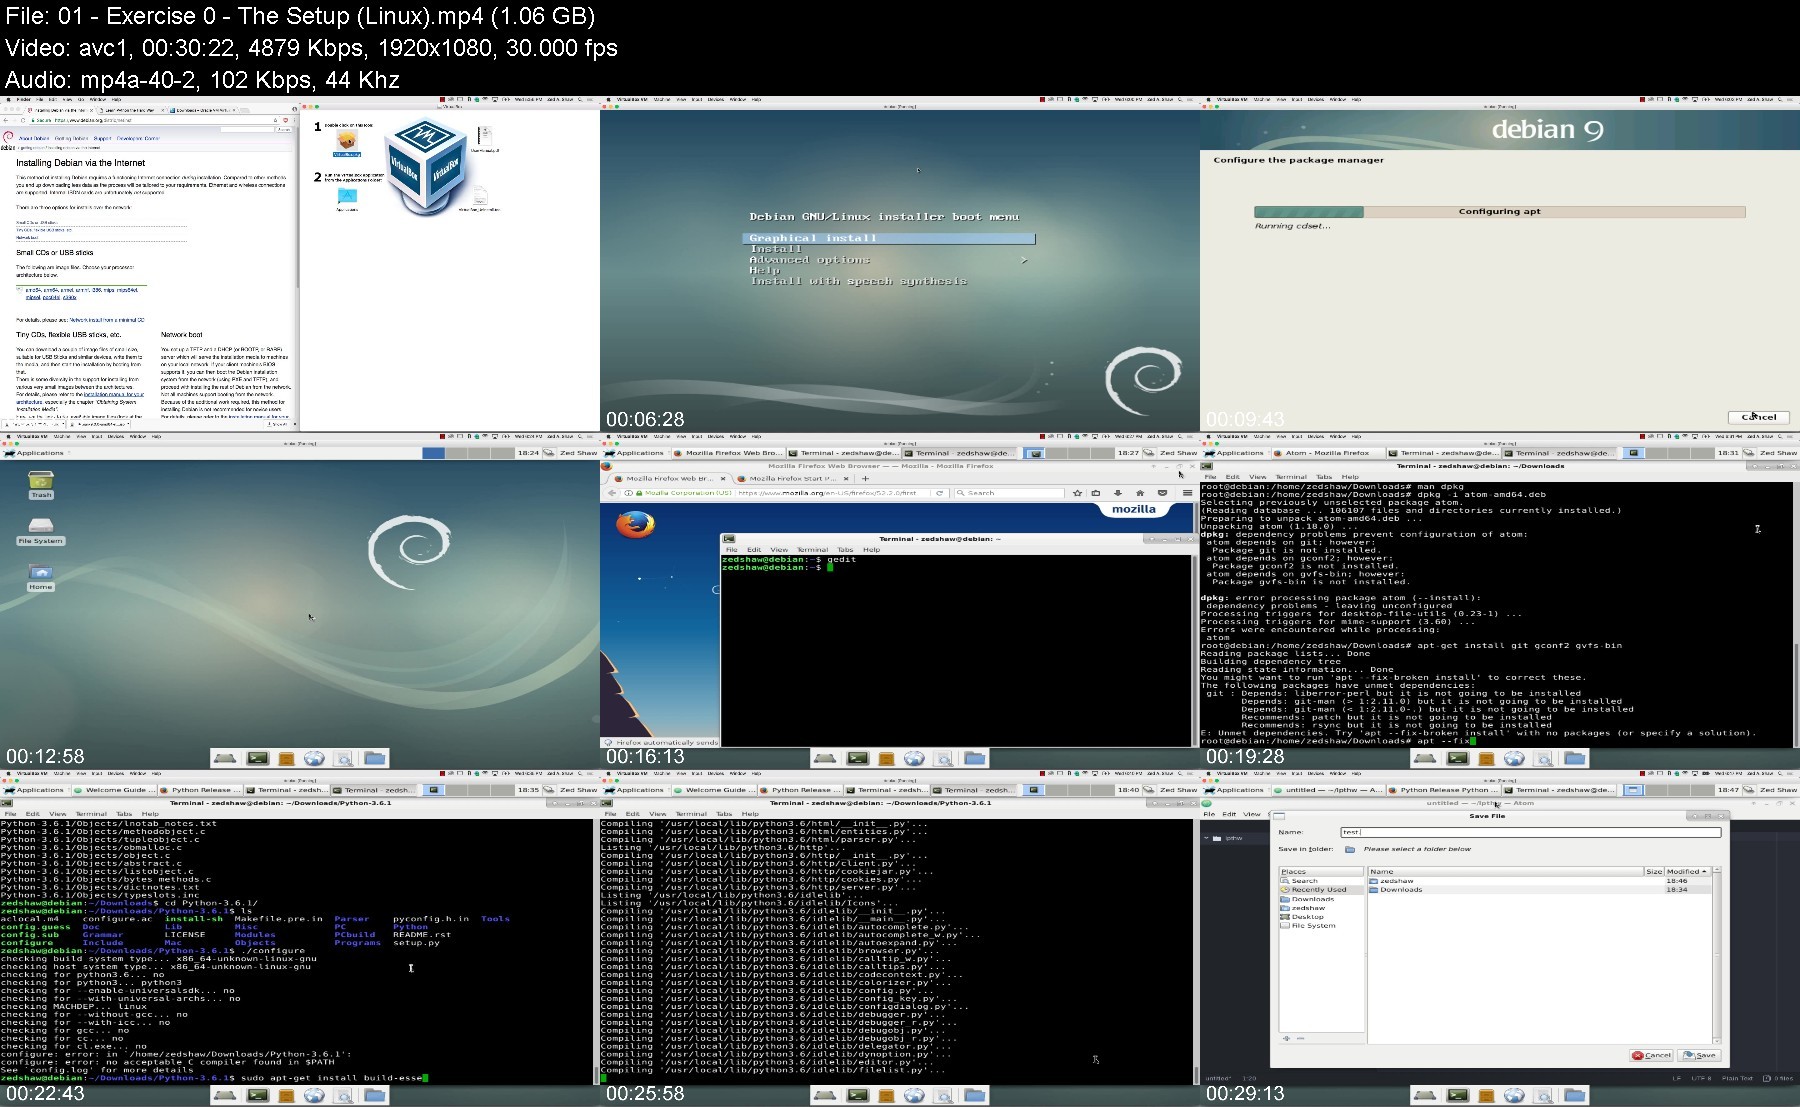Click the VirtualBox.pkg installer package icon

point(347,142)
